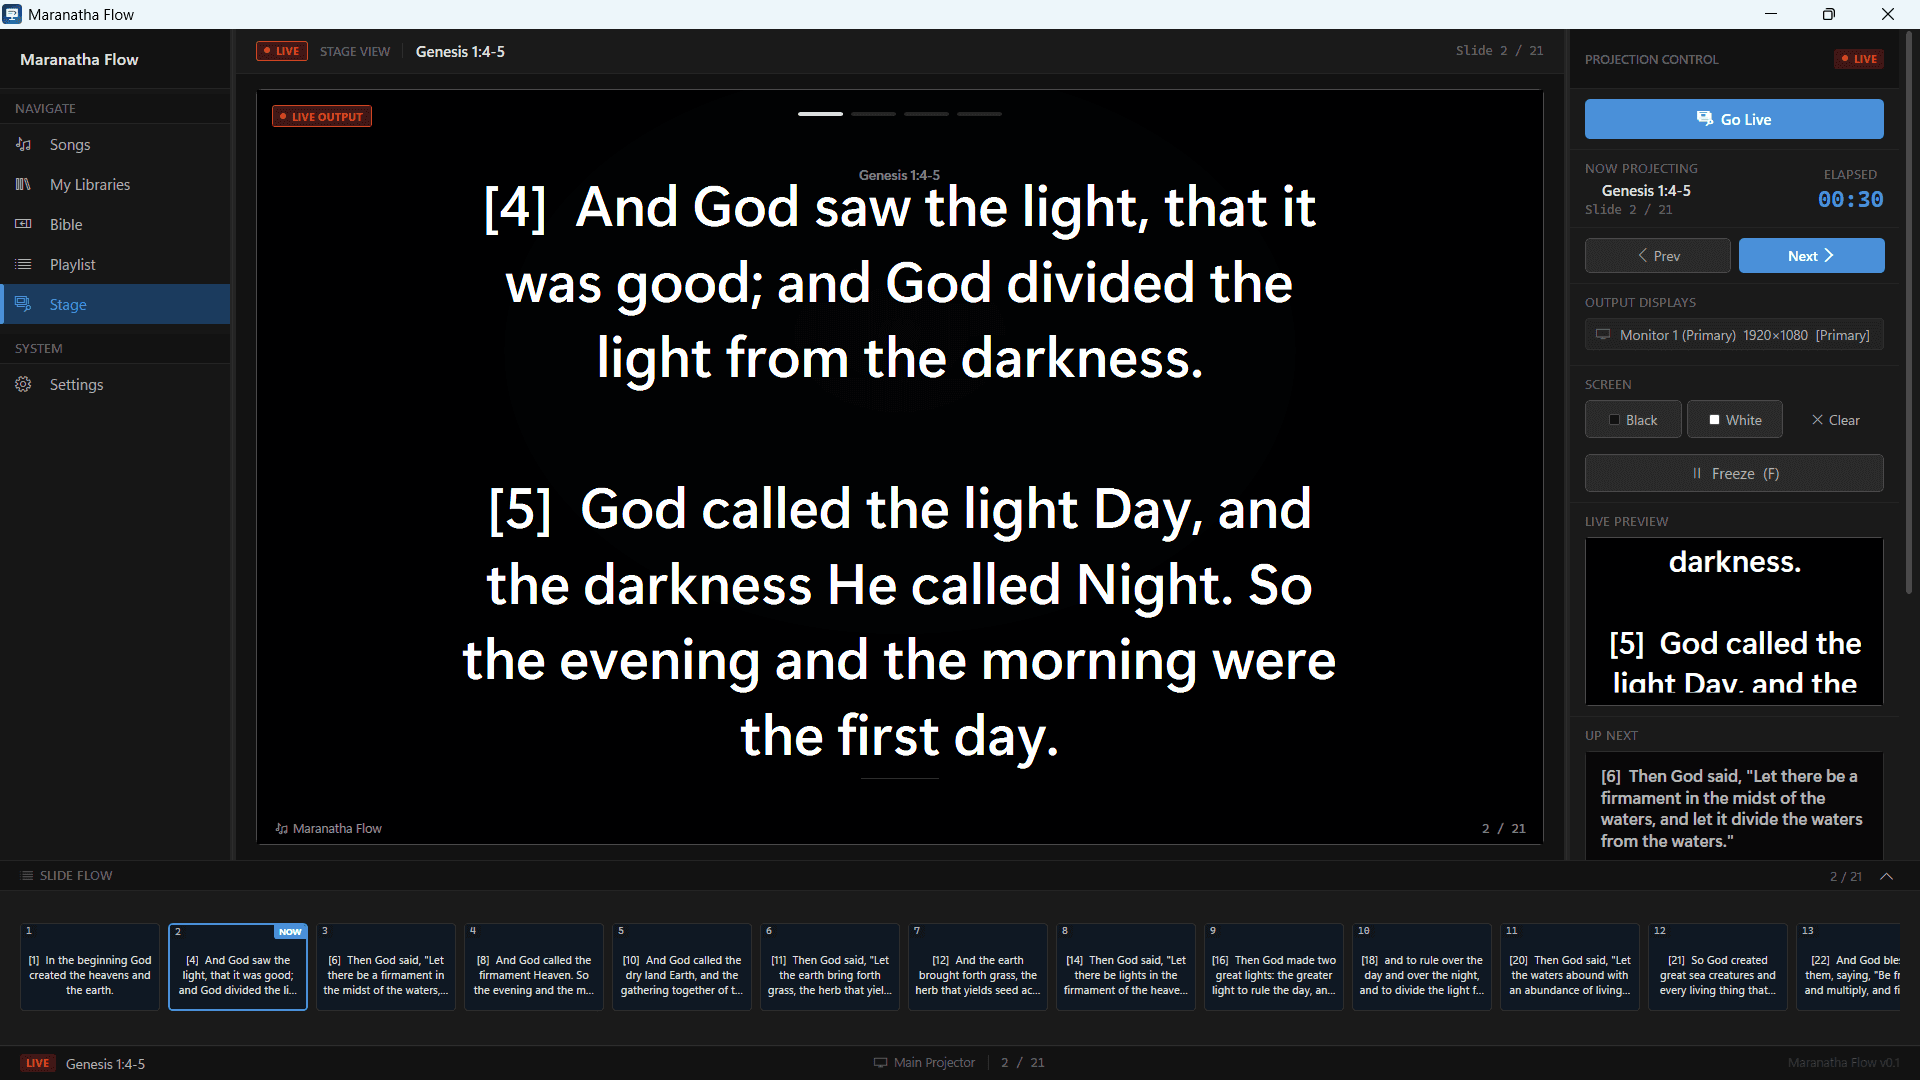Open My Libraries section
The image size is (1920, 1080).
click(x=115, y=185)
